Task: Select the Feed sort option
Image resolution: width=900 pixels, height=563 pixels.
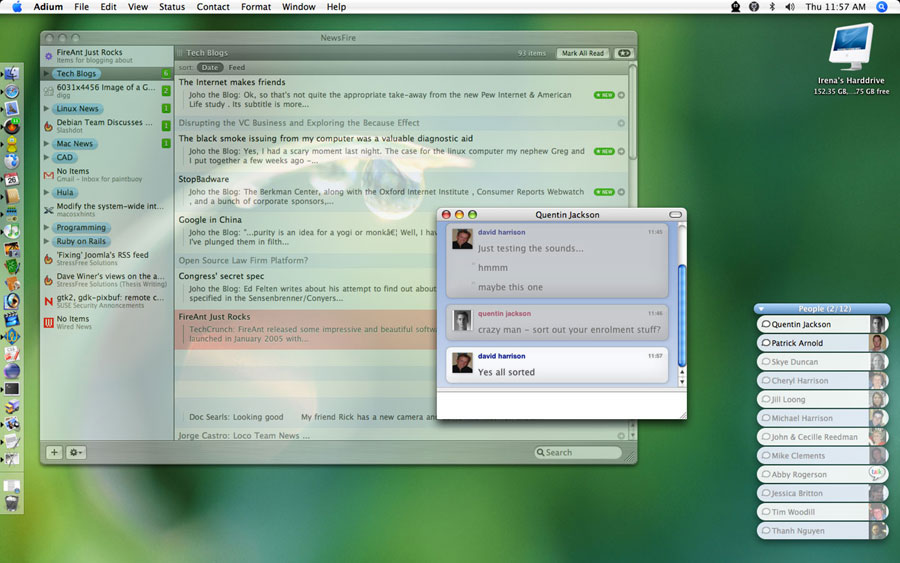Action: click(x=236, y=67)
